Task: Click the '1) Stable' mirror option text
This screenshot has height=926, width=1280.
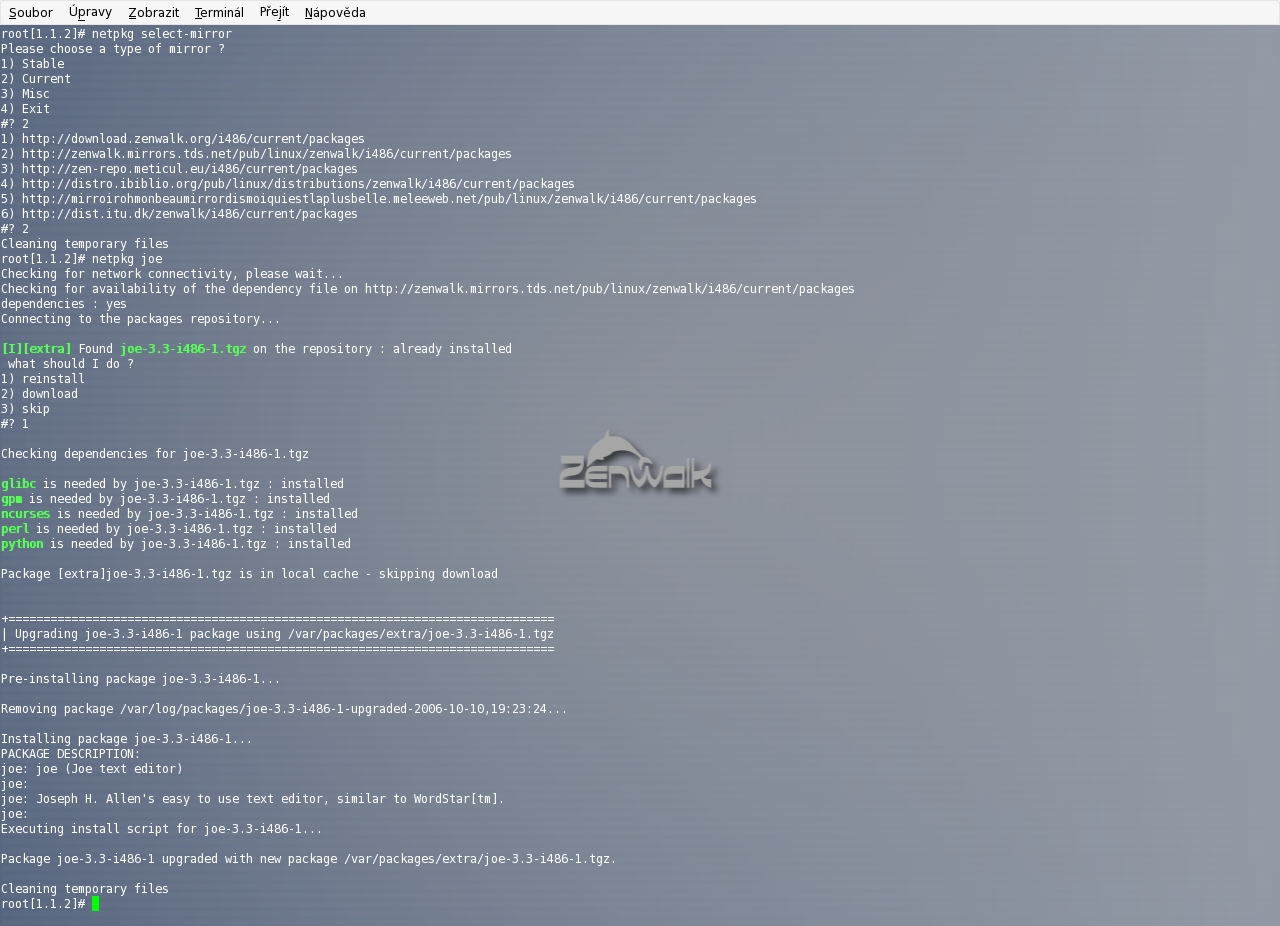Action: tap(33, 64)
